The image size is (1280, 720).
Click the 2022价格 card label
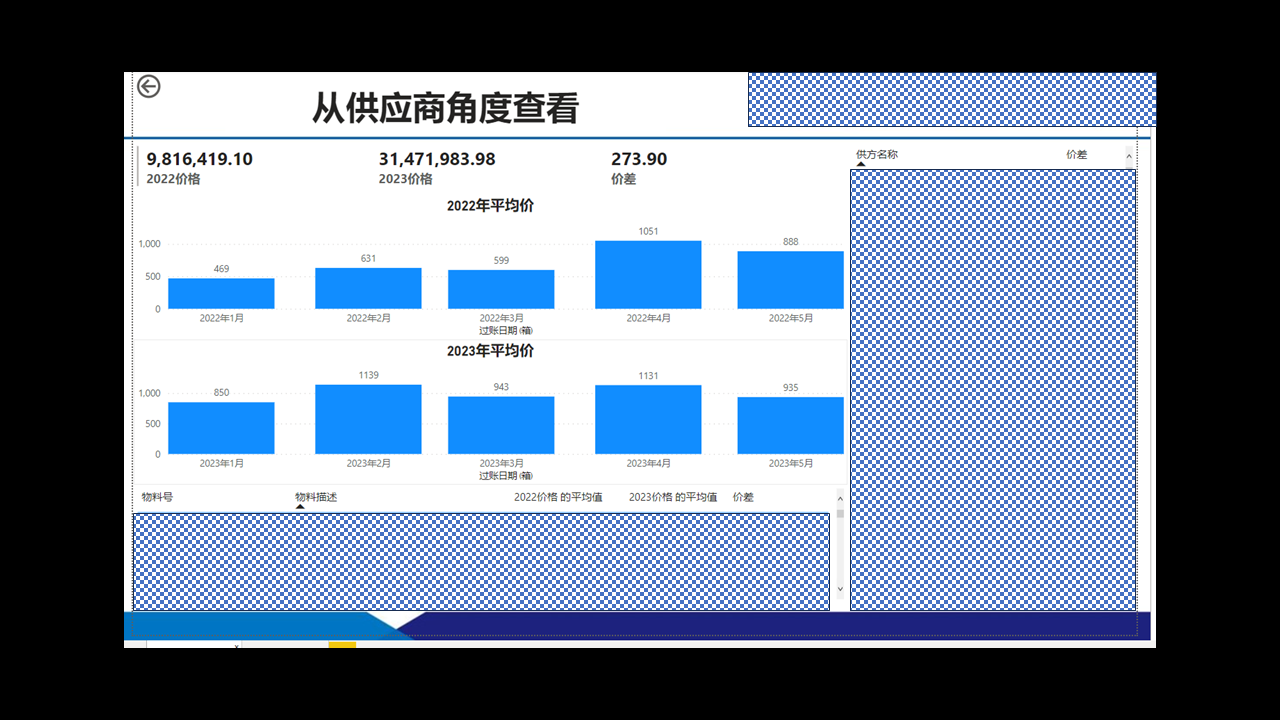click(x=174, y=179)
